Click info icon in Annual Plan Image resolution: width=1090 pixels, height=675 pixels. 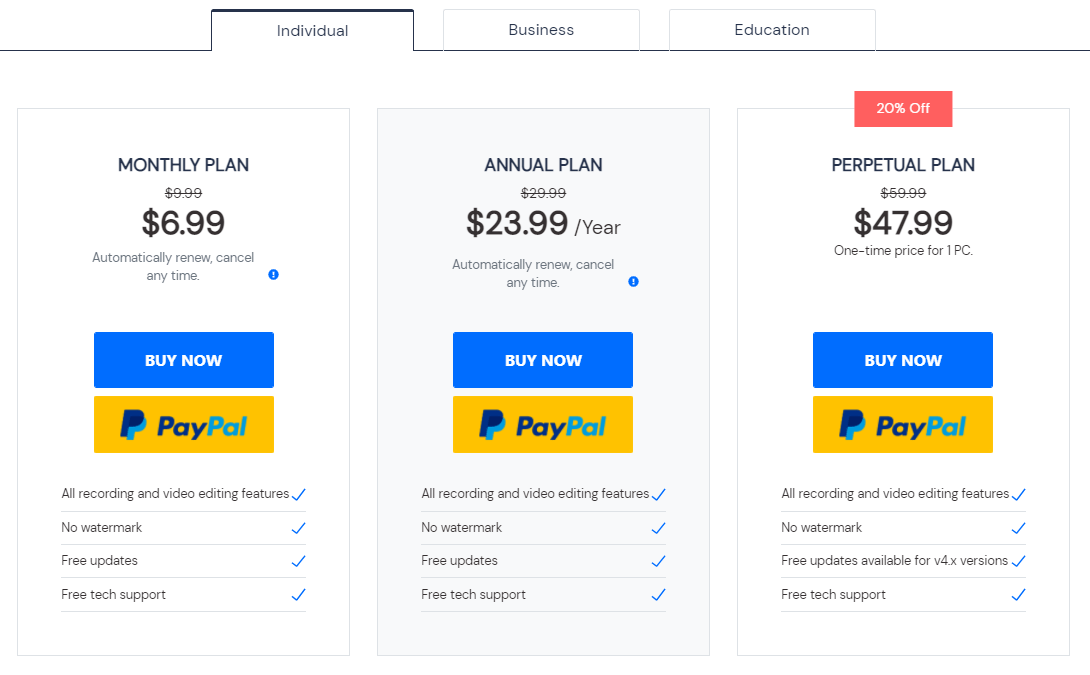pos(633,282)
